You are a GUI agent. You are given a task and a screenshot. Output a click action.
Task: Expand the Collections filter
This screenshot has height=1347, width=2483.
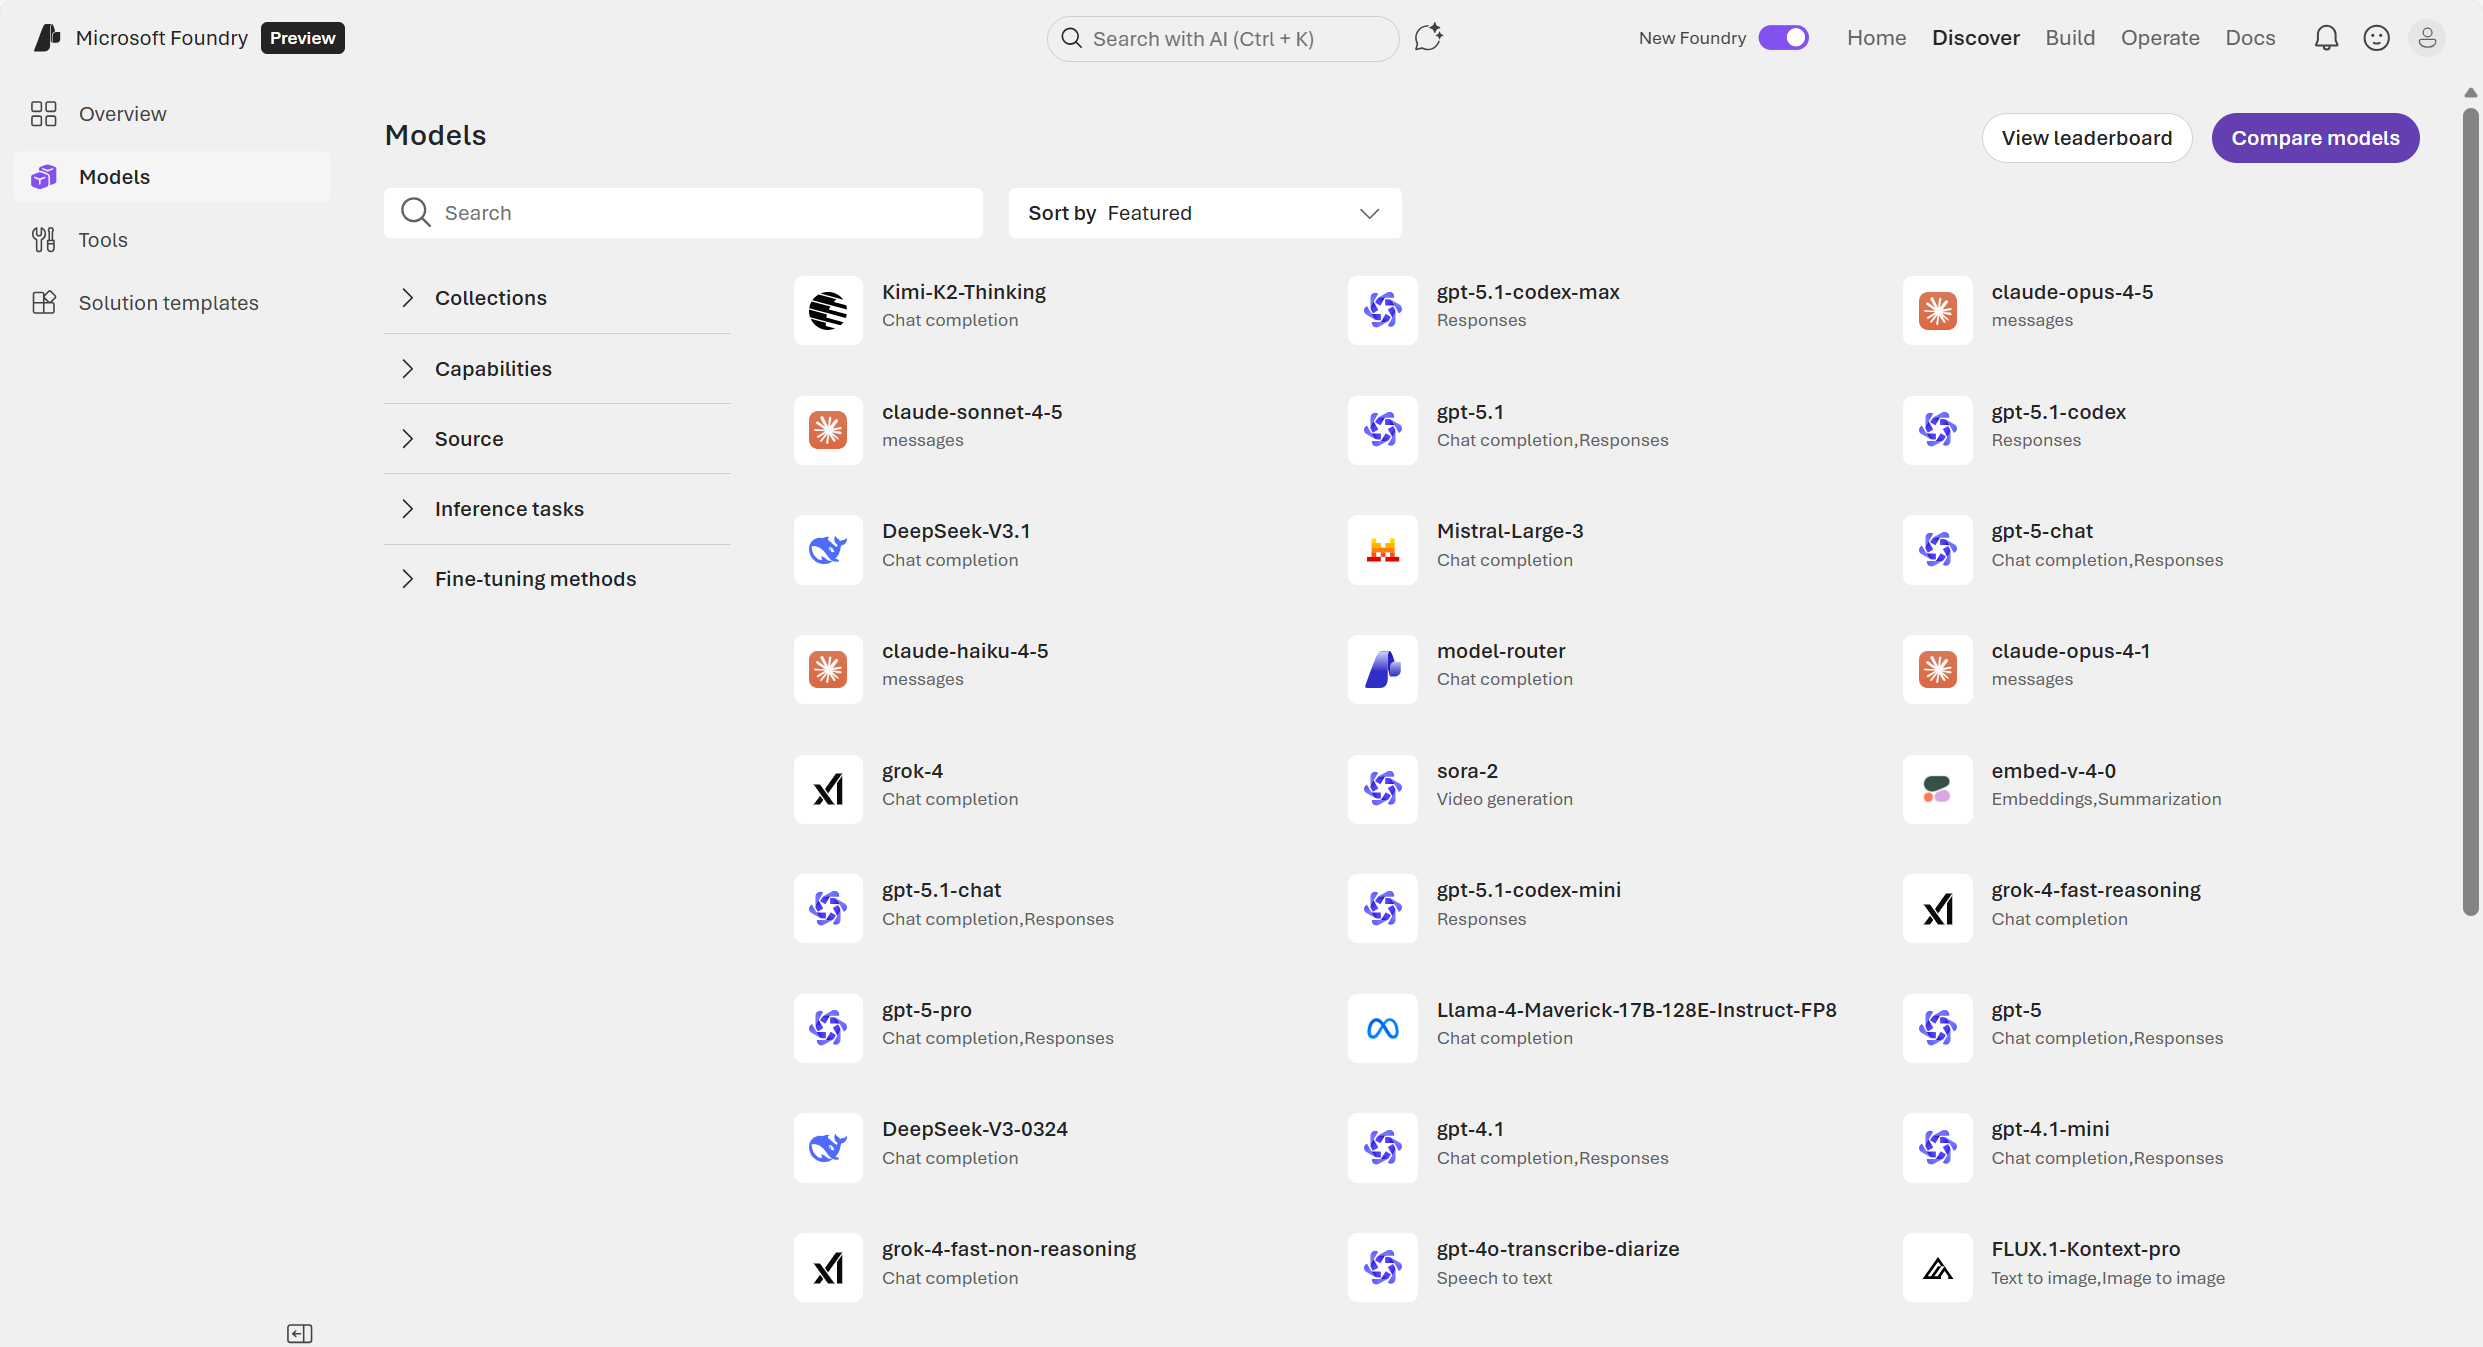490,297
